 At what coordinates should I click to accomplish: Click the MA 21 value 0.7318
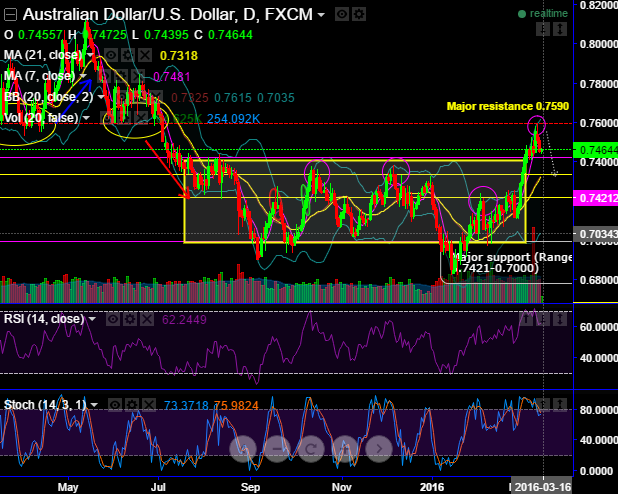(x=179, y=56)
